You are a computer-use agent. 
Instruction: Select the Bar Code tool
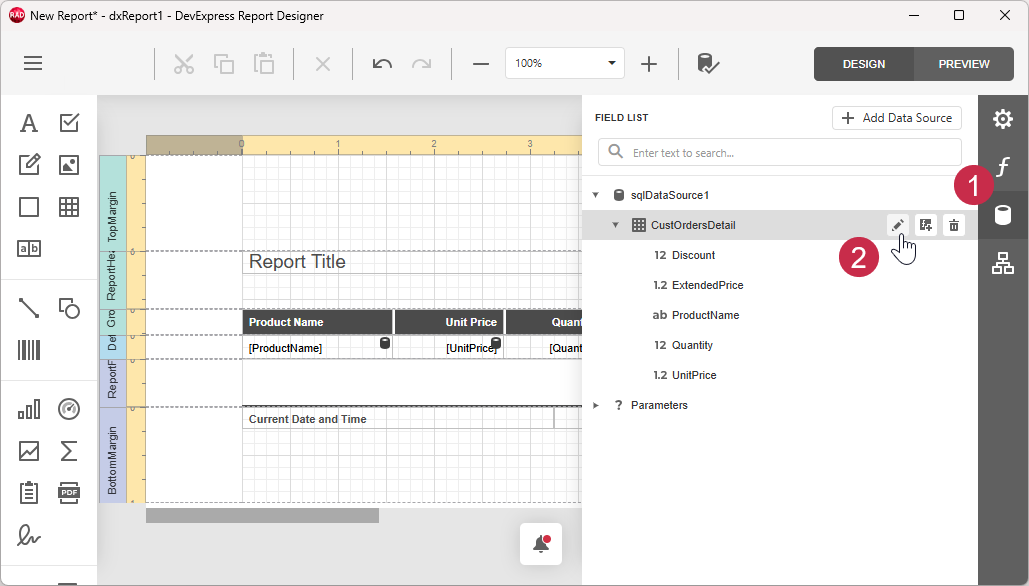(x=29, y=349)
